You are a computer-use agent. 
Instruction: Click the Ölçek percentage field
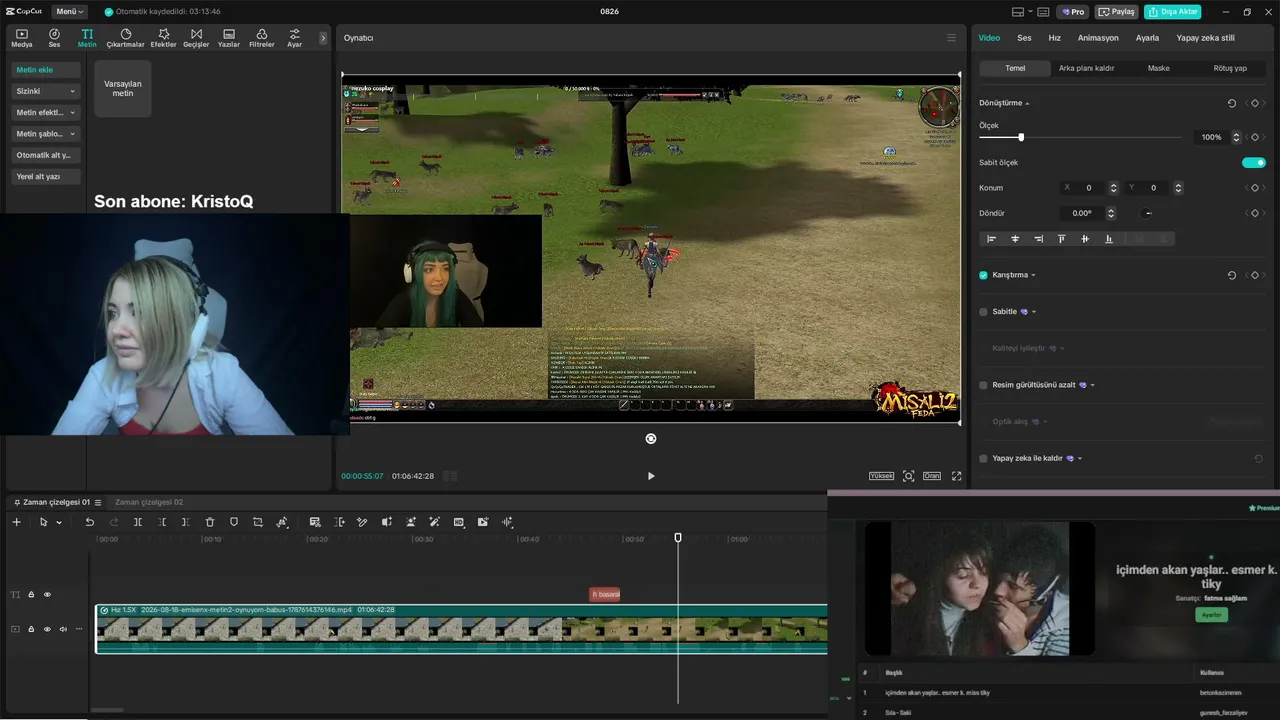click(x=1211, y=137)
